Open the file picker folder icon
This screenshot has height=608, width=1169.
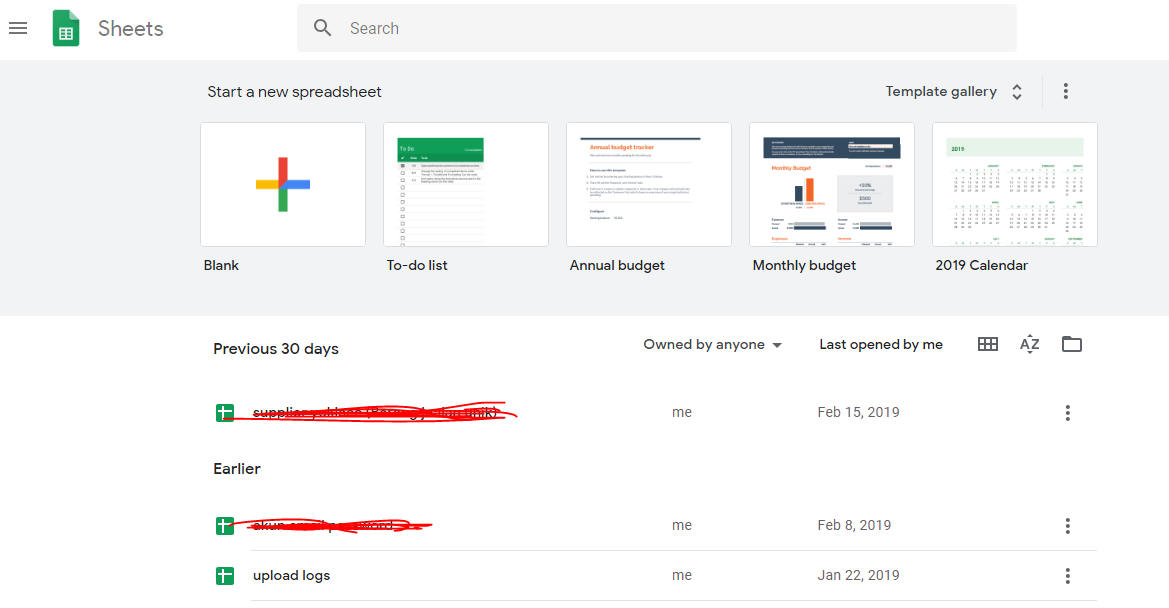[x=1071, y=344]
